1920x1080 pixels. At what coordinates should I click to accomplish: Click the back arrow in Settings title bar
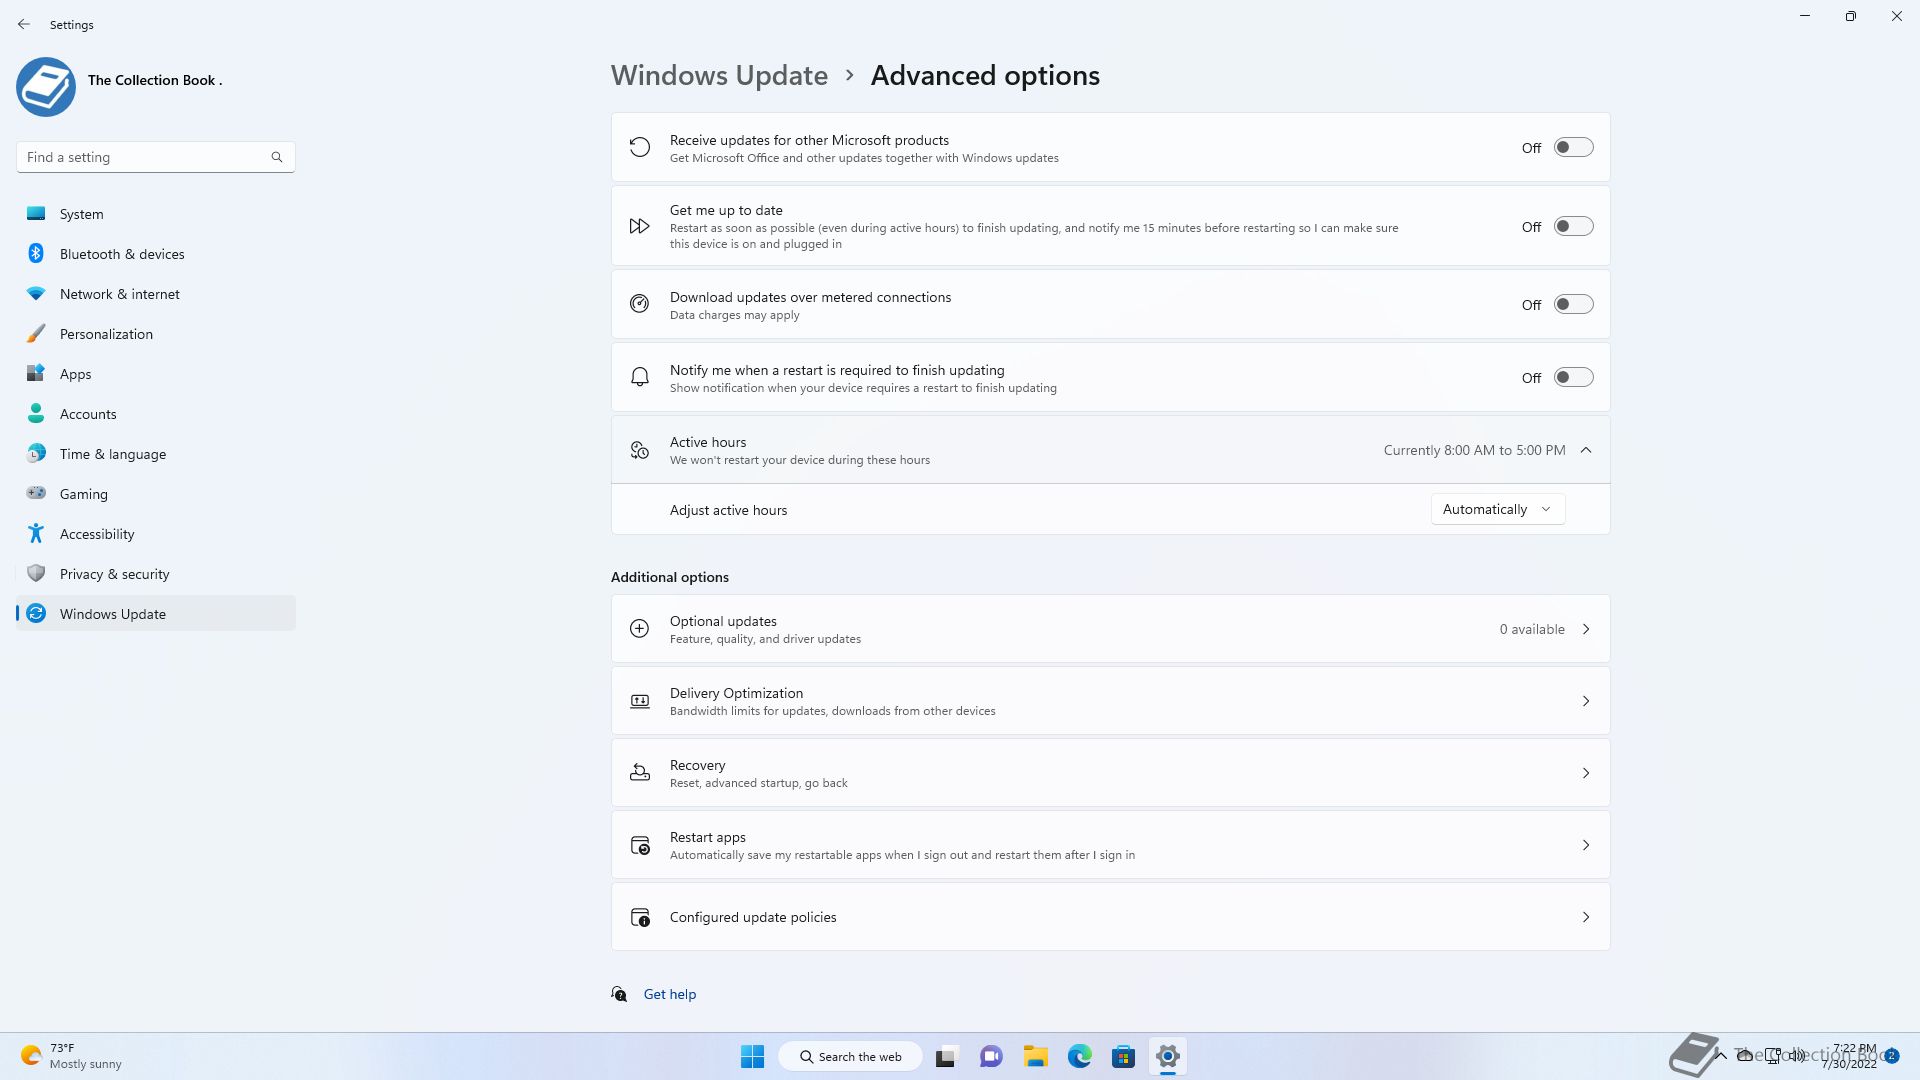click(24, 24)
